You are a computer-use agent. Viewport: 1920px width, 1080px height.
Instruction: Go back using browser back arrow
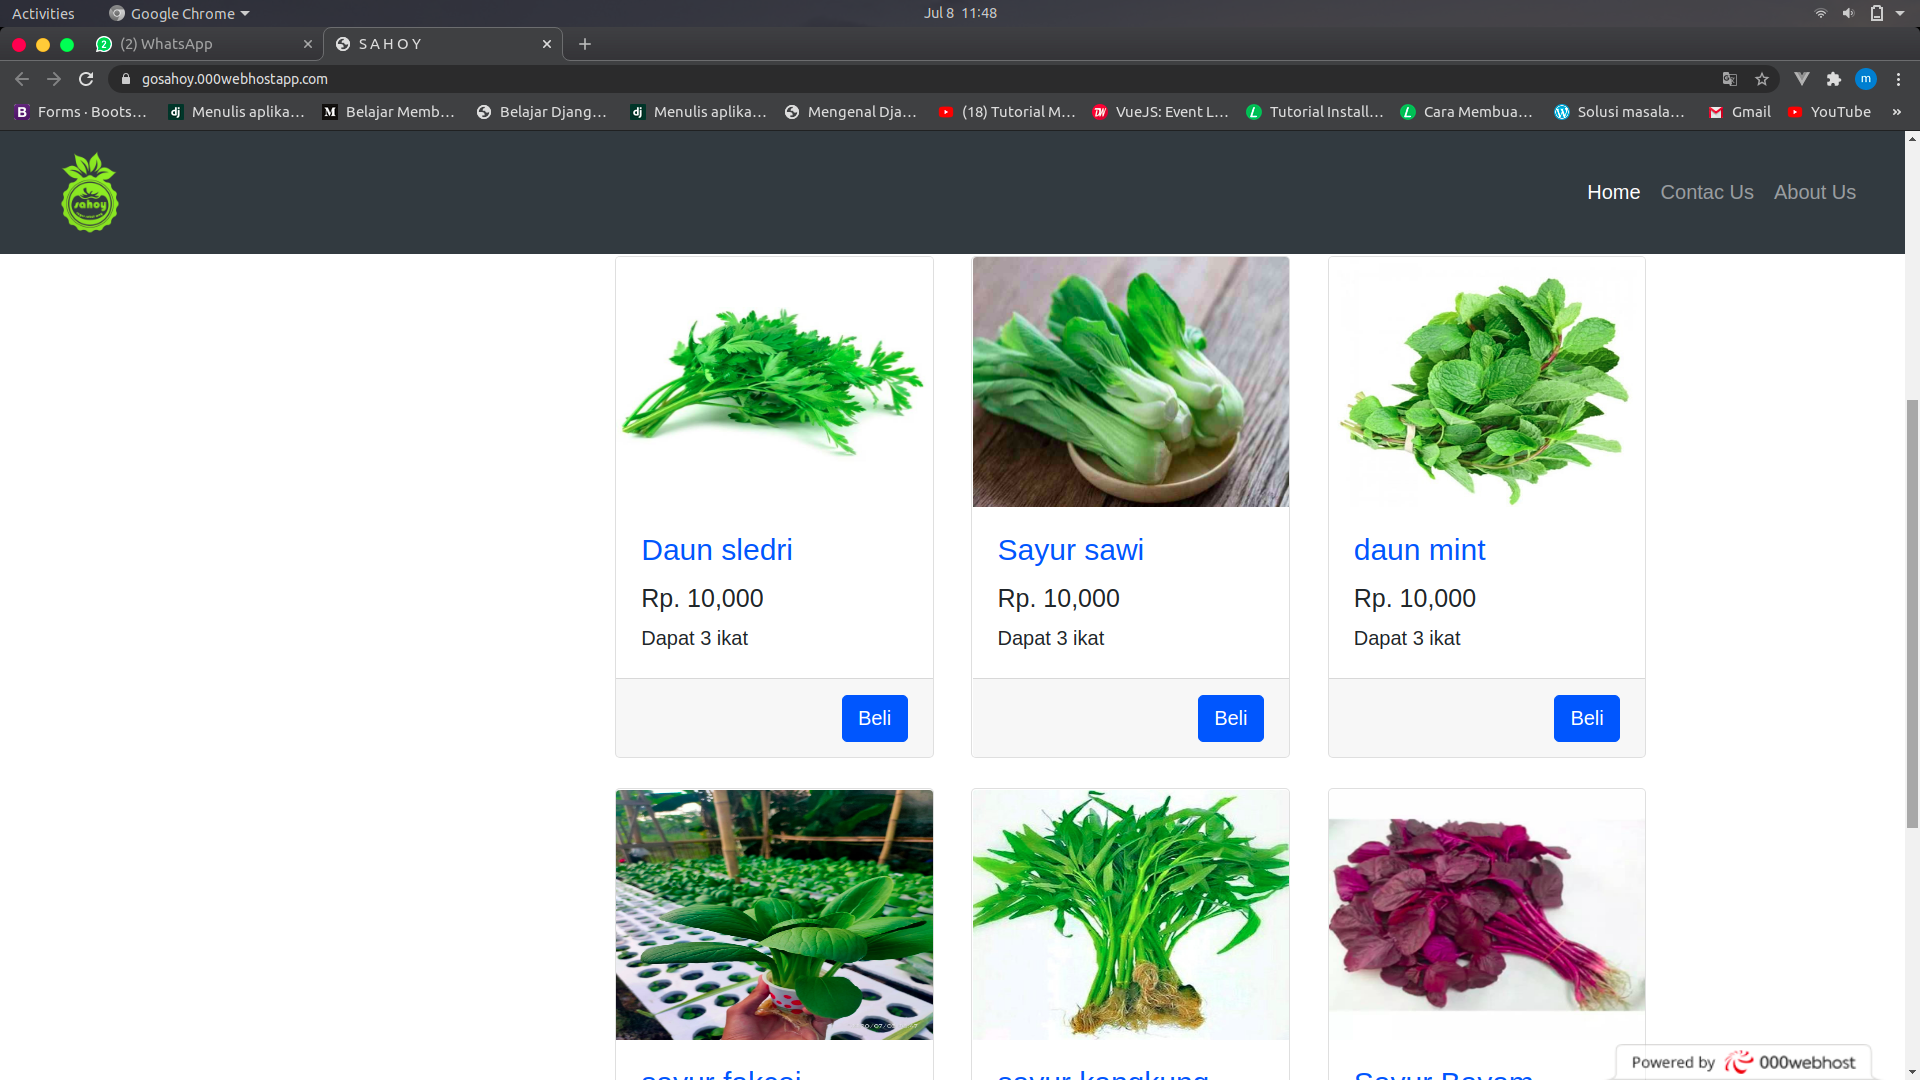(22, 79)
